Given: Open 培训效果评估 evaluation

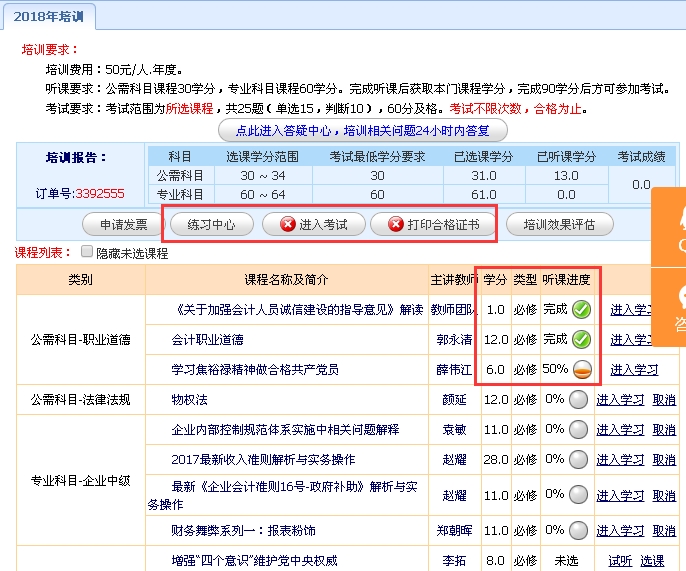Looking at the screenshot, I should point(558,225).
